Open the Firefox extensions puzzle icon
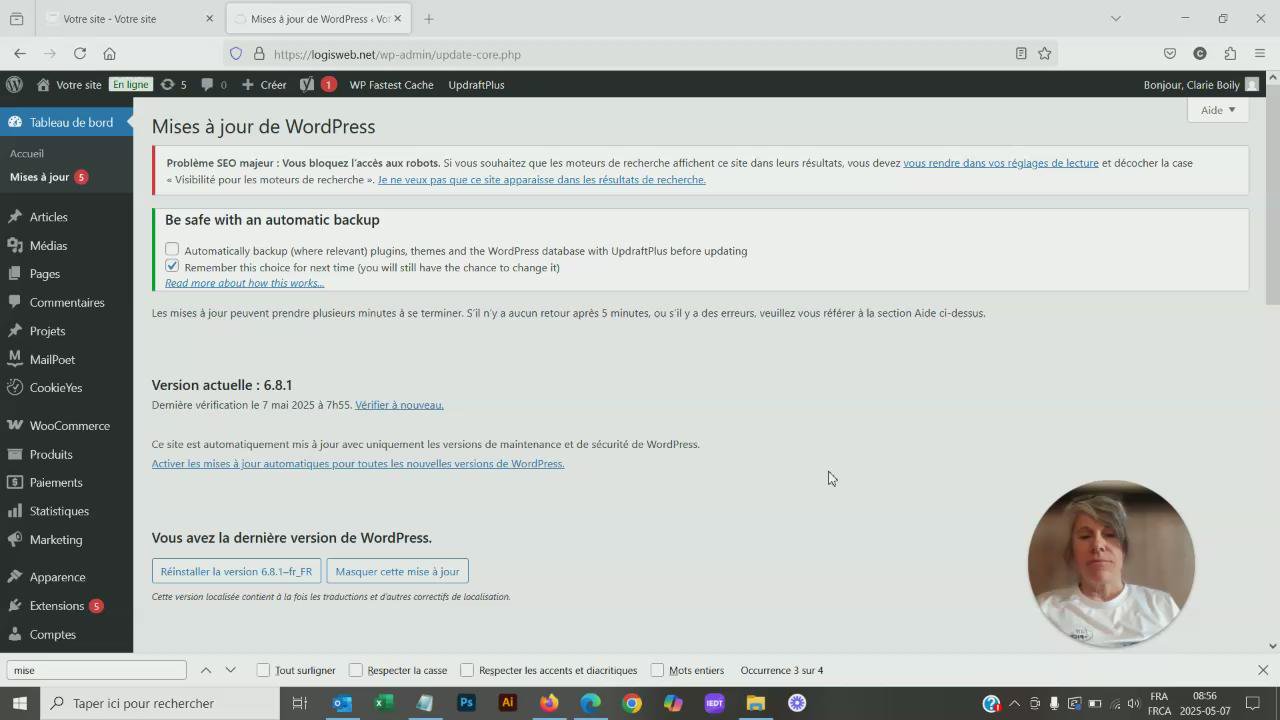 pos(1230,54)
